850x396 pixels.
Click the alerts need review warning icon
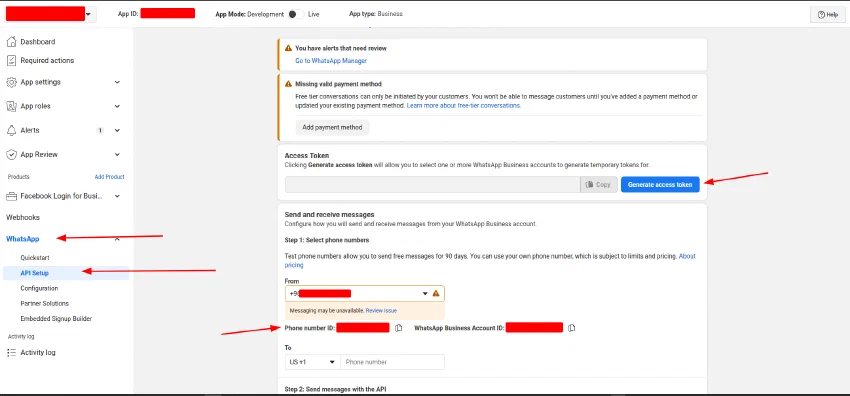pyautogui.click(x=288, y=48)
